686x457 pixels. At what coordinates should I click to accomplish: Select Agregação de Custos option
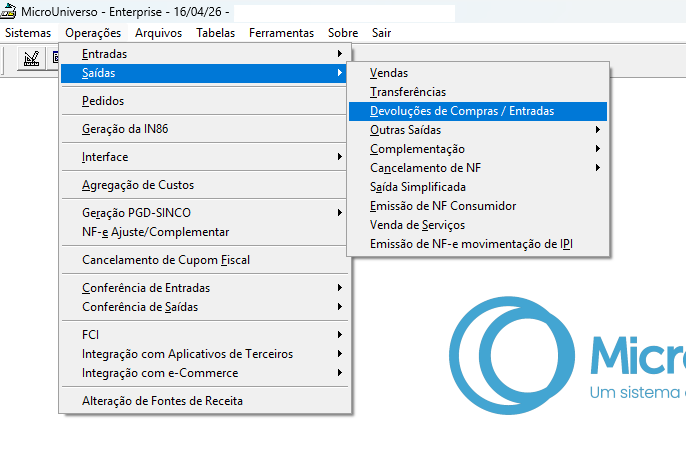pyautogui.click(x=138, y=185)
